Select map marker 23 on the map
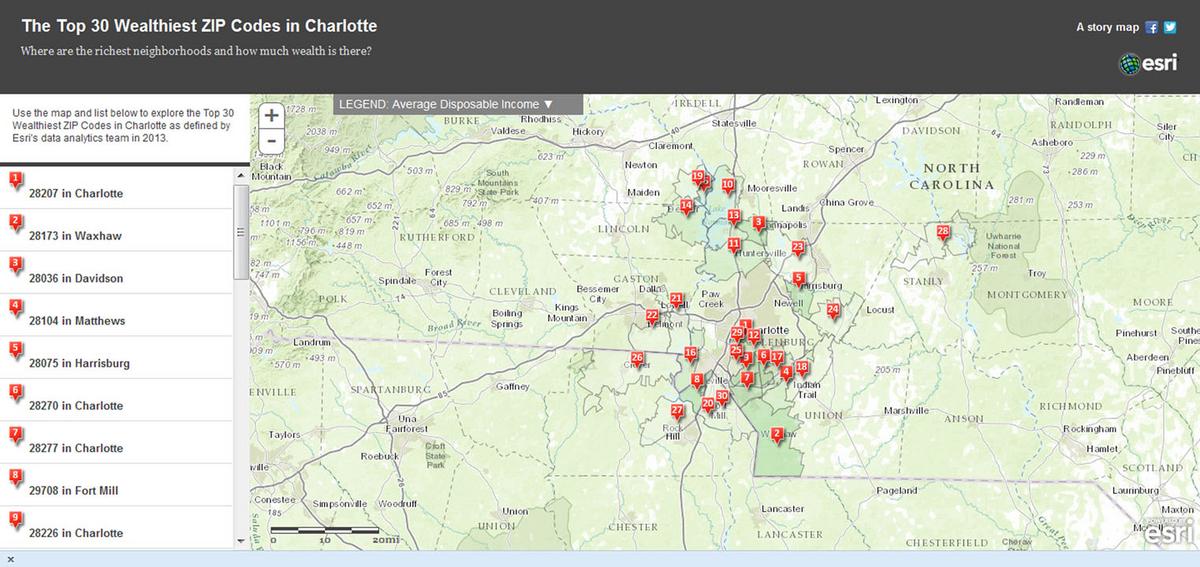The height and width of the screenshot is (567, 1200). pos(797,248)
